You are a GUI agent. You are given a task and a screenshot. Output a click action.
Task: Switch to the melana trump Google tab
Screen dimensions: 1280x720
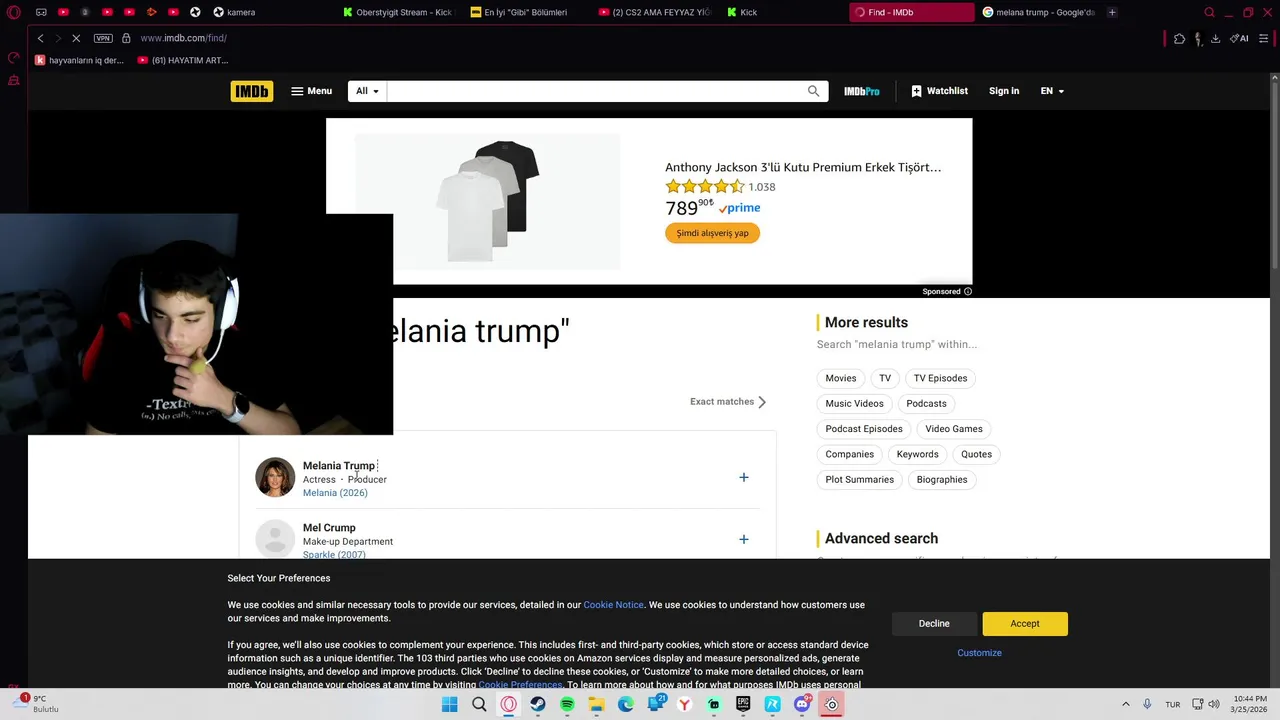(x=1038, y=12)
